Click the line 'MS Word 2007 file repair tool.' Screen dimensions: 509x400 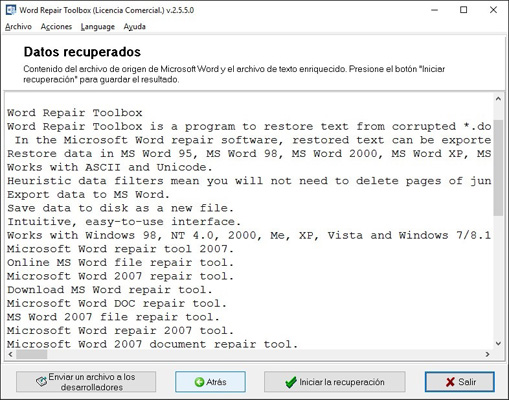113,317
